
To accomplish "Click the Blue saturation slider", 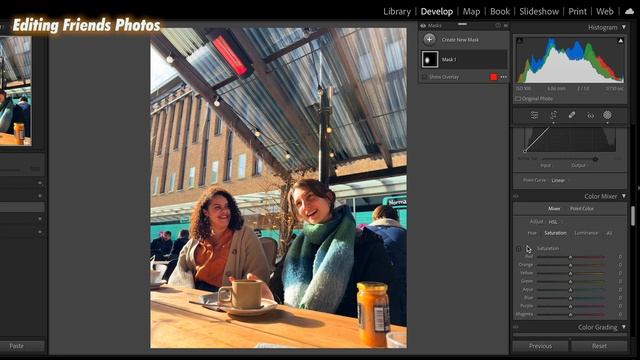I will (571, 298).
